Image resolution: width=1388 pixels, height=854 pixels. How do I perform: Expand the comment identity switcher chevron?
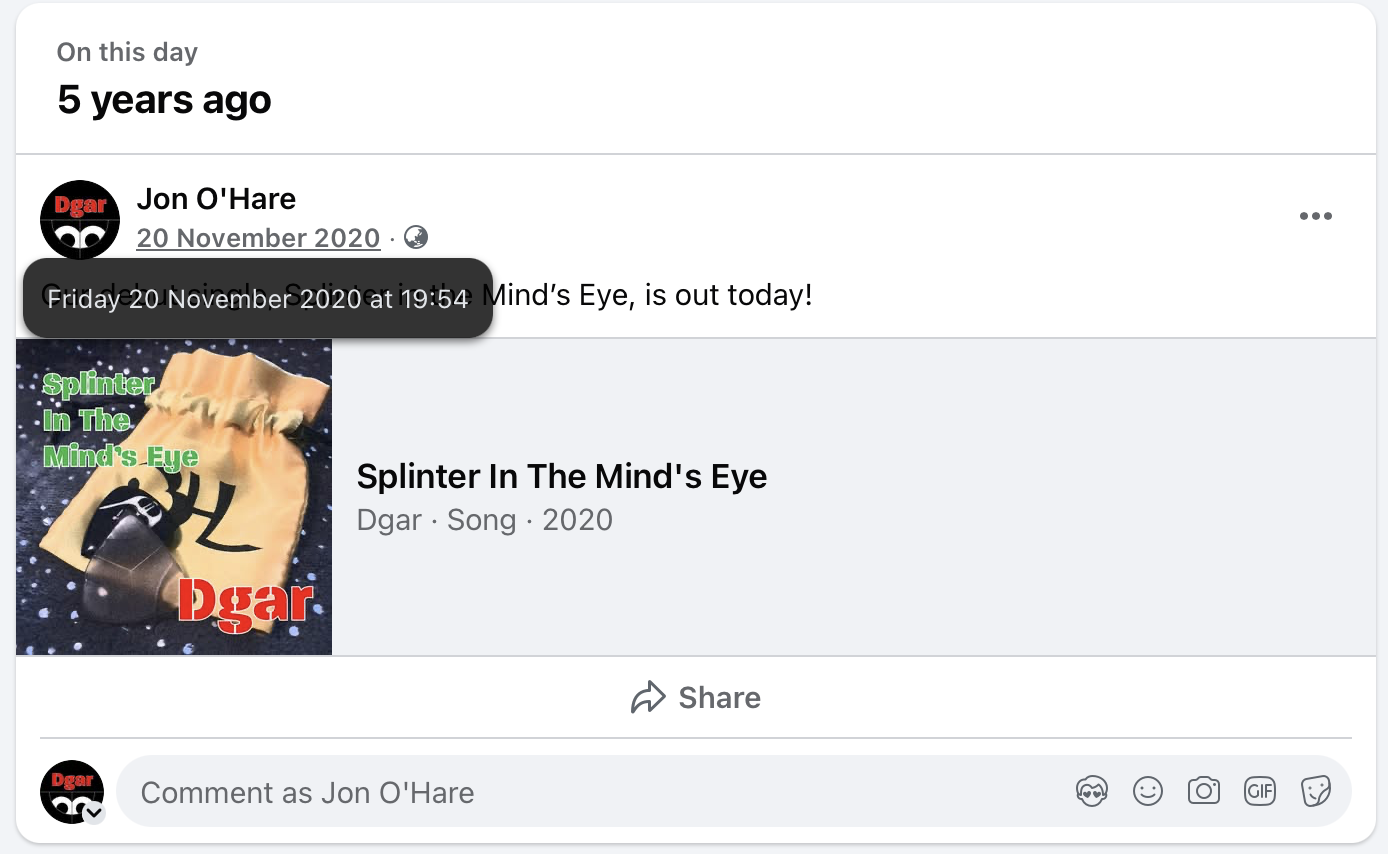(95, 812)
